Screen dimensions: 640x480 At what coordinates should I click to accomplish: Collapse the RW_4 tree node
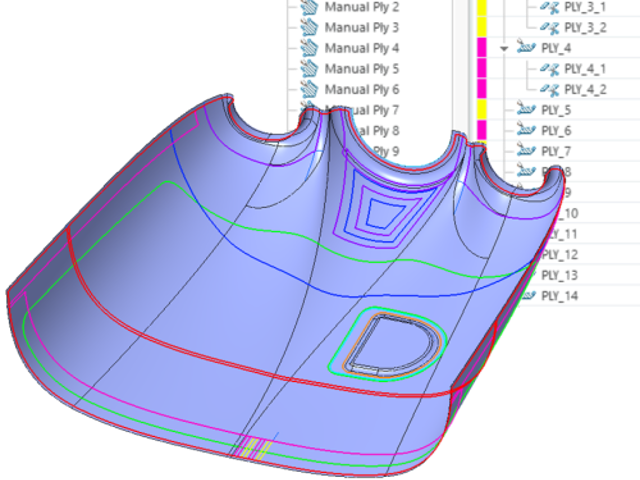coord(504,47)
